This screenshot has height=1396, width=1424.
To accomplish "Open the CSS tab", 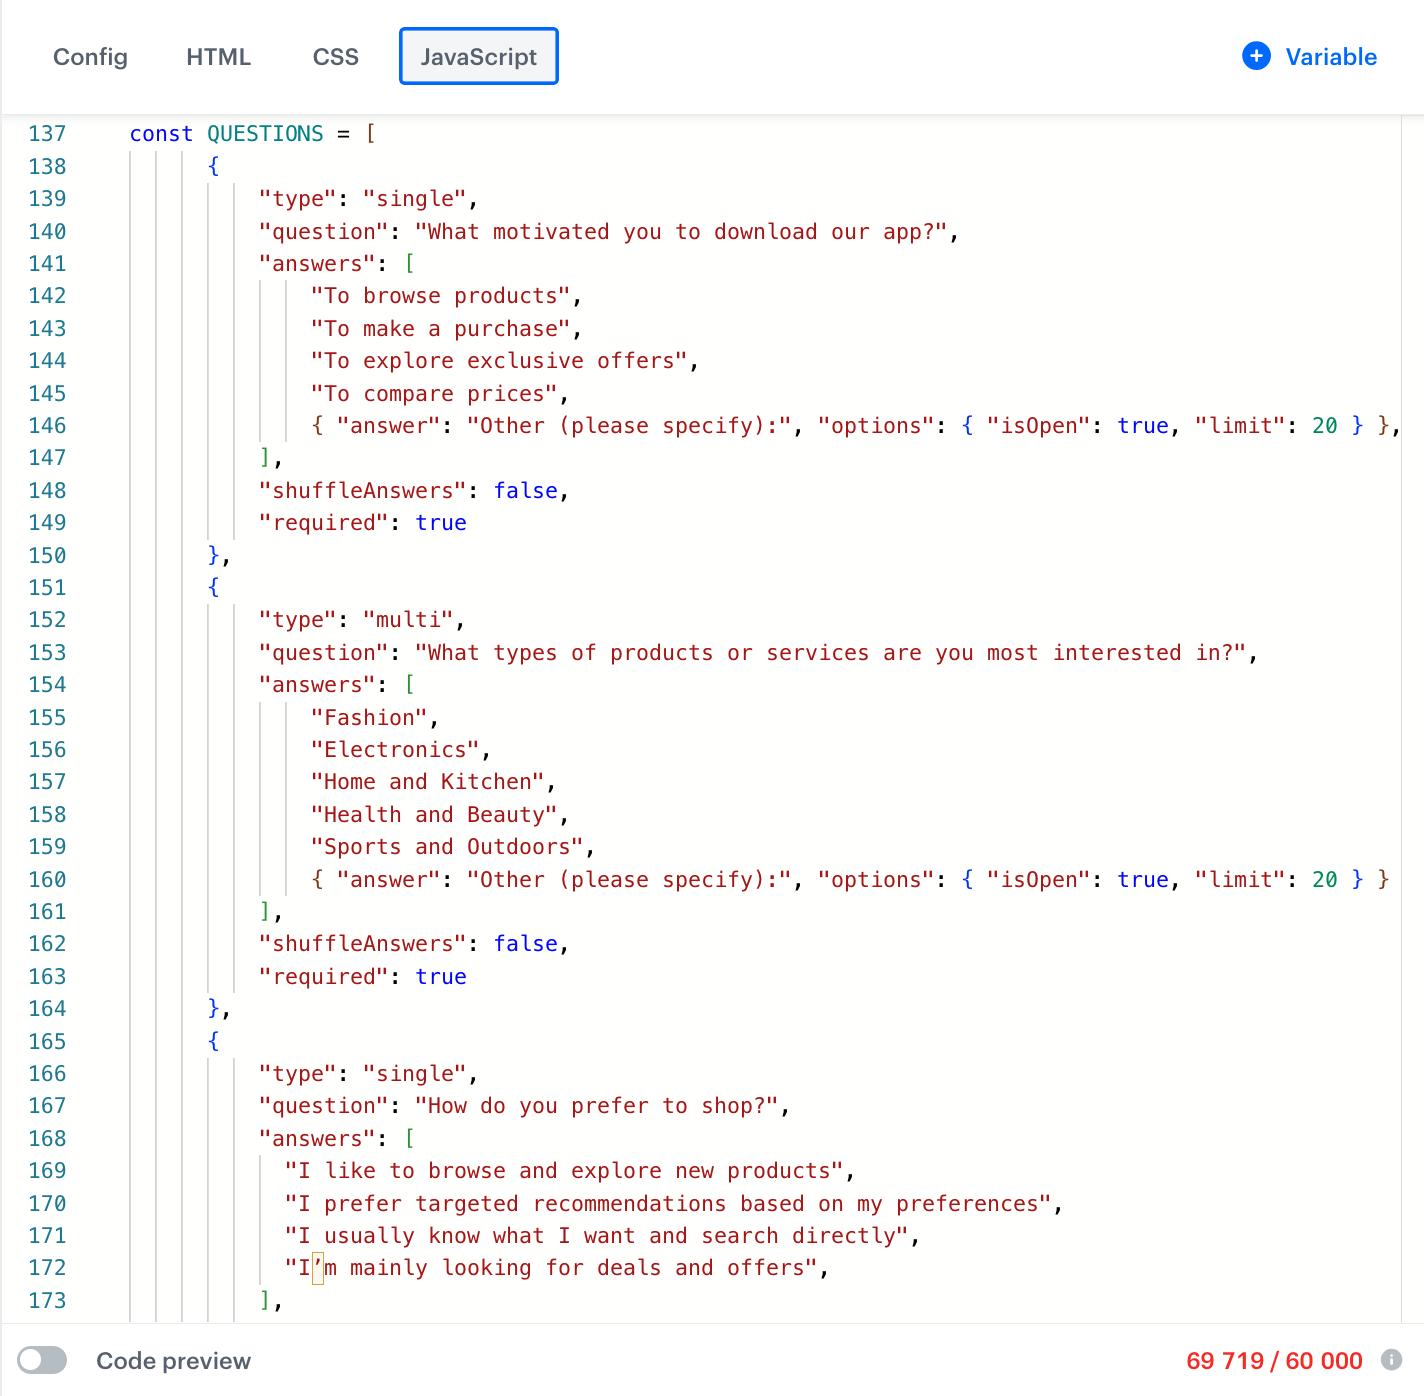I will (335, 57).
